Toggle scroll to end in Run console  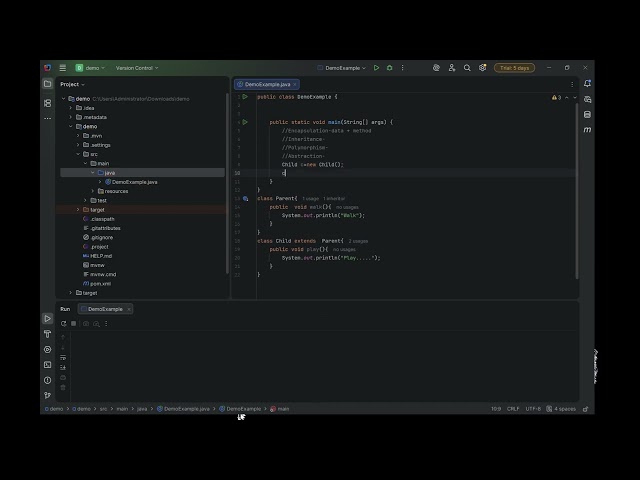coord(63,367)
